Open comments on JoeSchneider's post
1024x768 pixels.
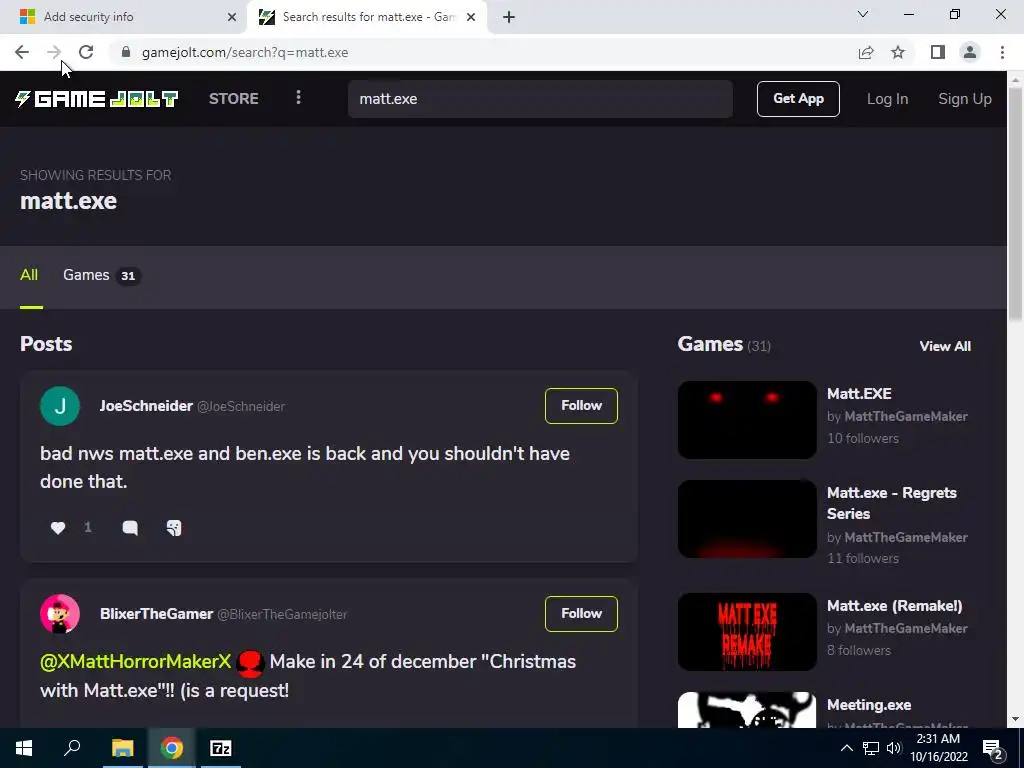(130, 528)
